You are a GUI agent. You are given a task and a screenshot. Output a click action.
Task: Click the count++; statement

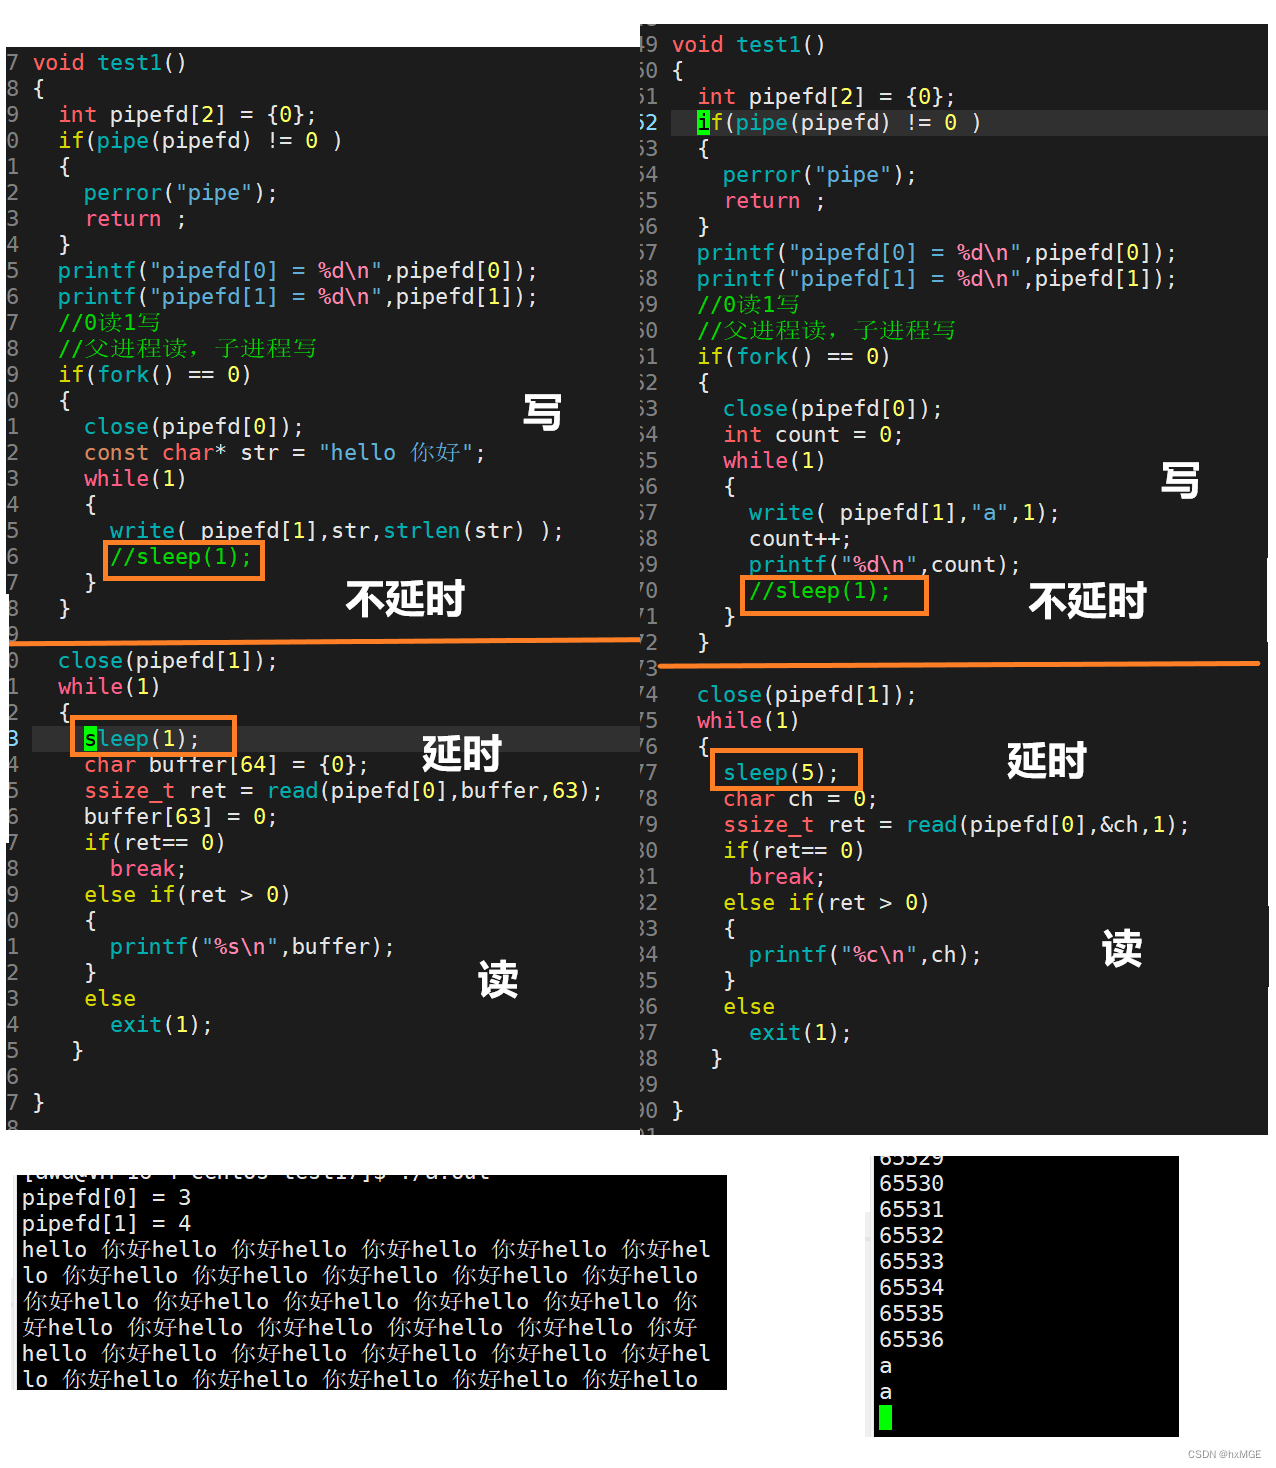pos(800,539)
